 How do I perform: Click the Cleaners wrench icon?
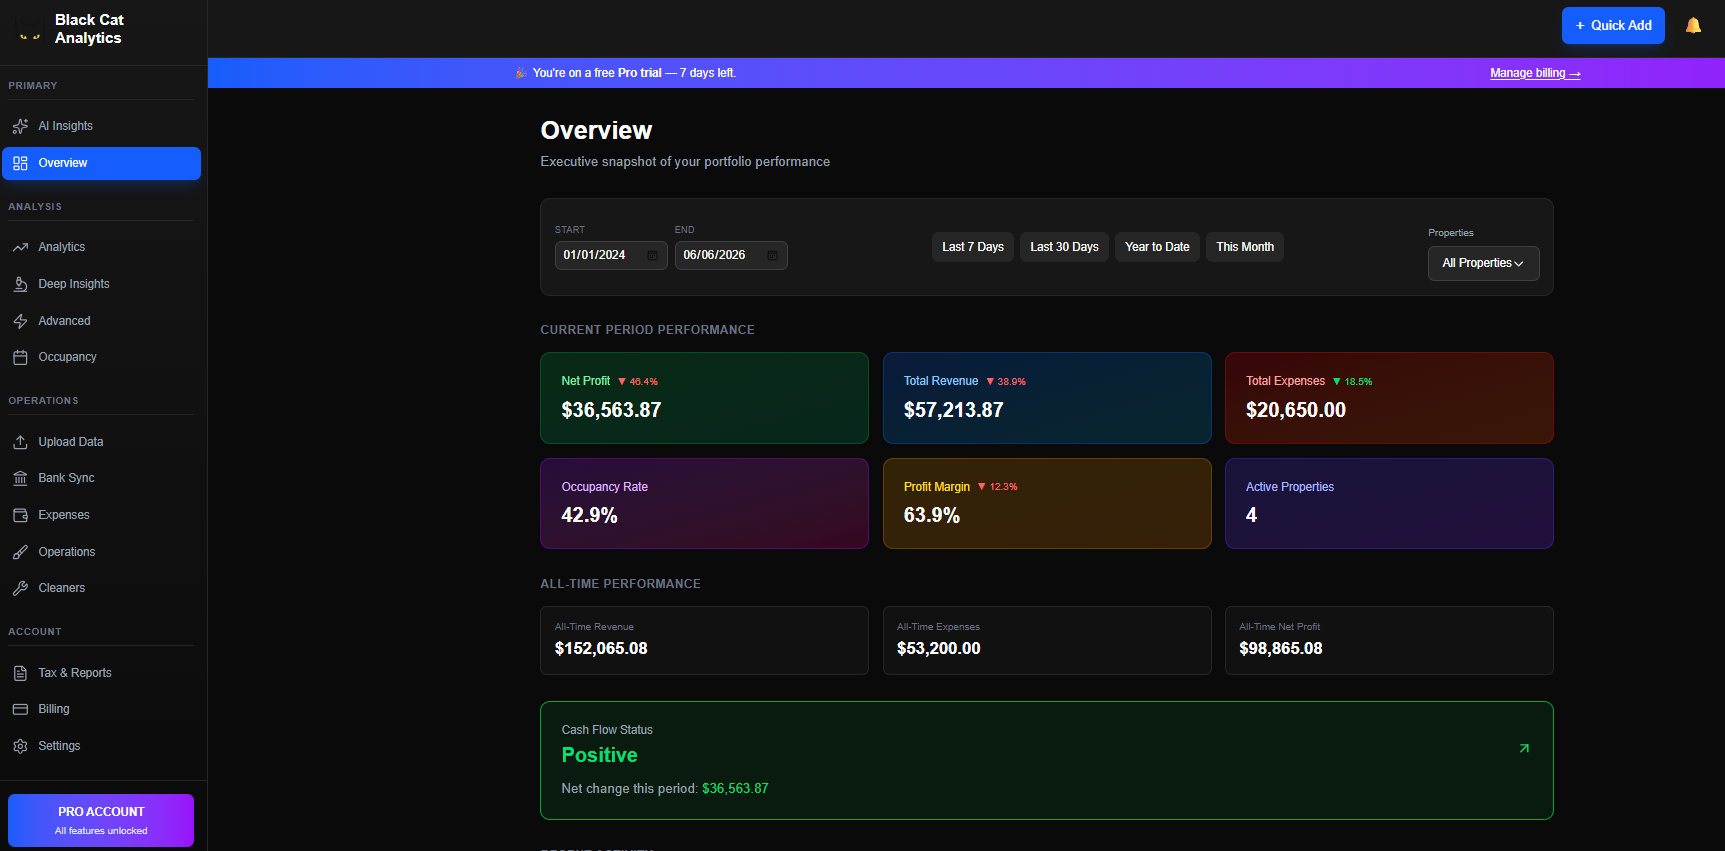[x=20, y=588]
